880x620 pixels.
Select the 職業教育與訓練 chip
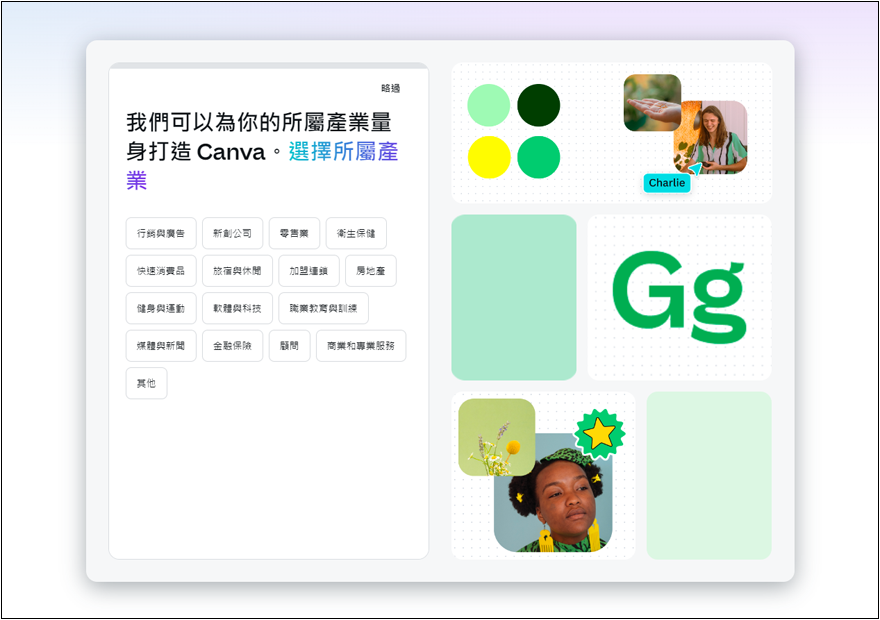[x=324, y=308]
